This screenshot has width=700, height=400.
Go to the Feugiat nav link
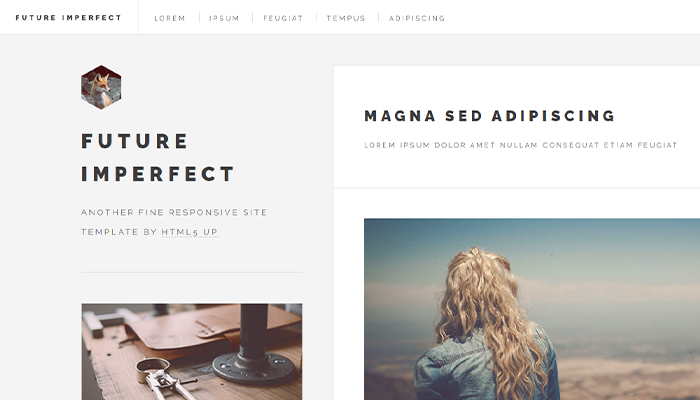[283, 18]
